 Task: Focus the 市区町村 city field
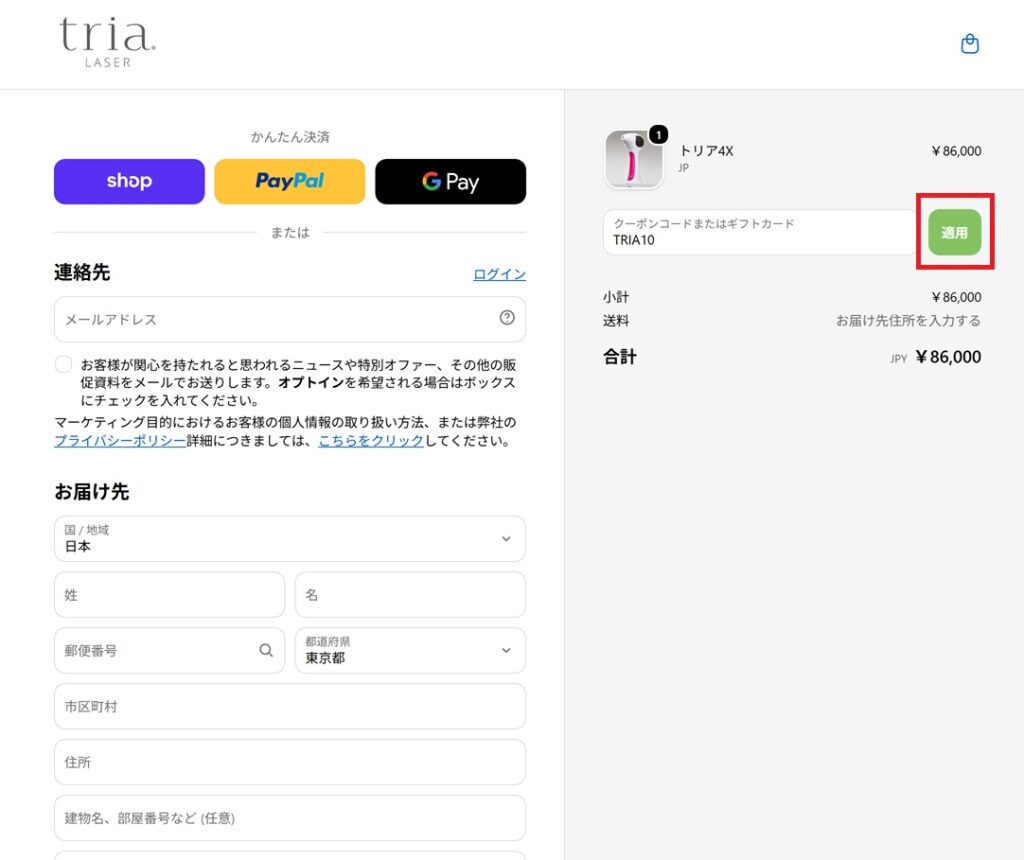[290, 707]
